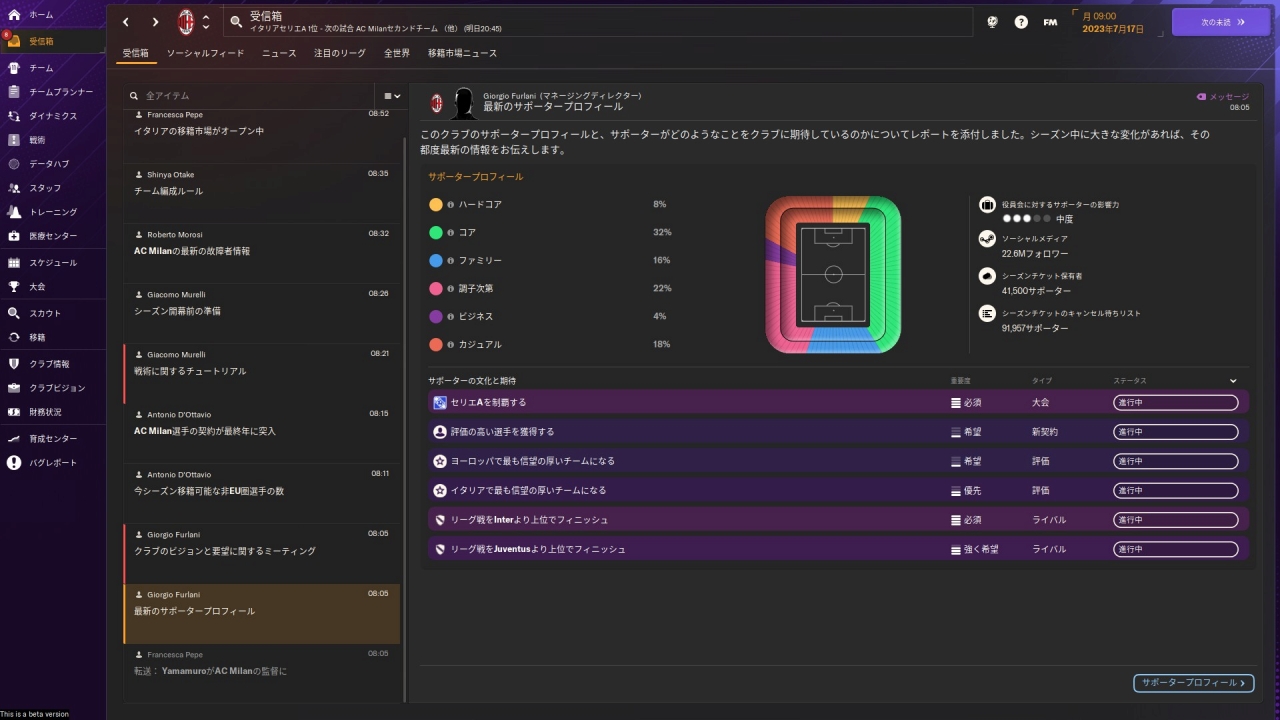The image size is (1280, 720).
Task: Click the FM logo icon in top bar
Action: point(1050,22)
